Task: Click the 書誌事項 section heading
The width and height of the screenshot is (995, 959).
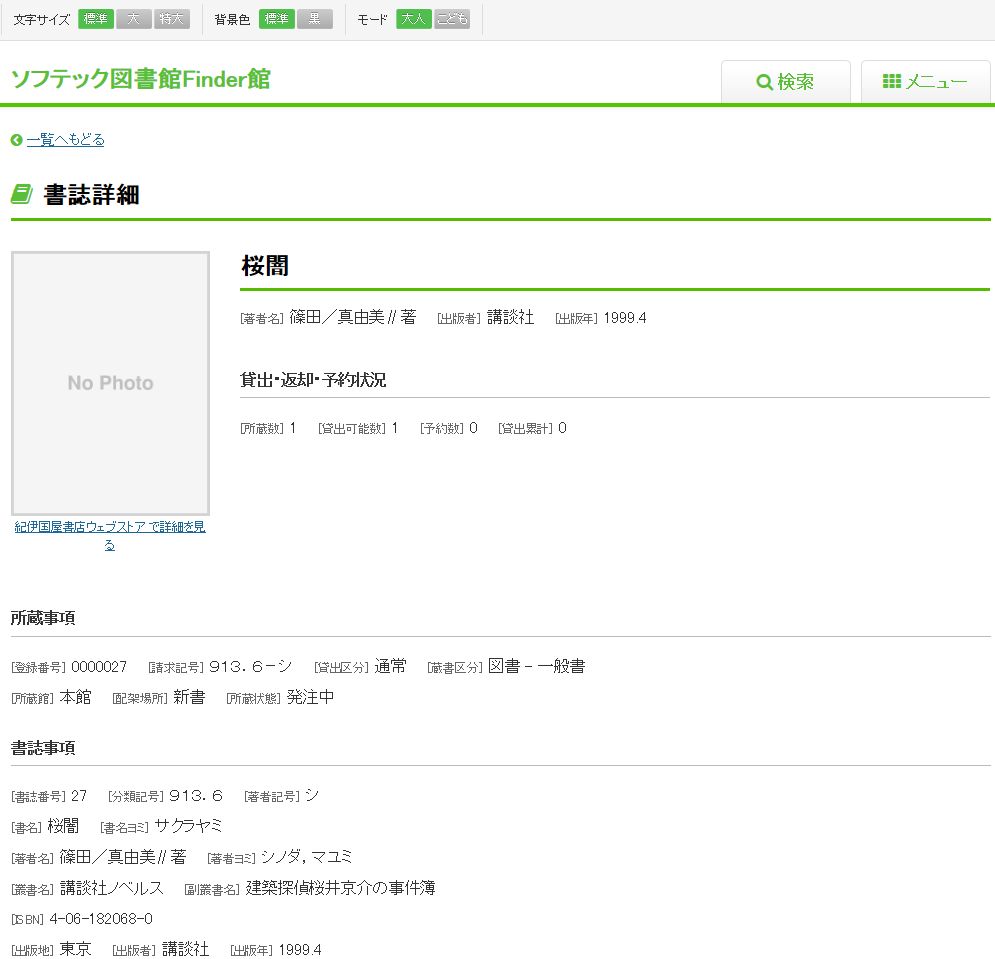Action: point(43,748)
